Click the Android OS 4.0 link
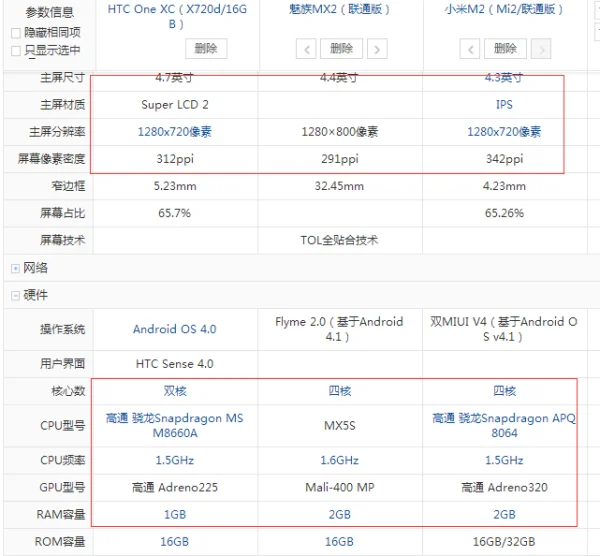The width and height of the screenshot is (600, 556). [x=174, y=329]
